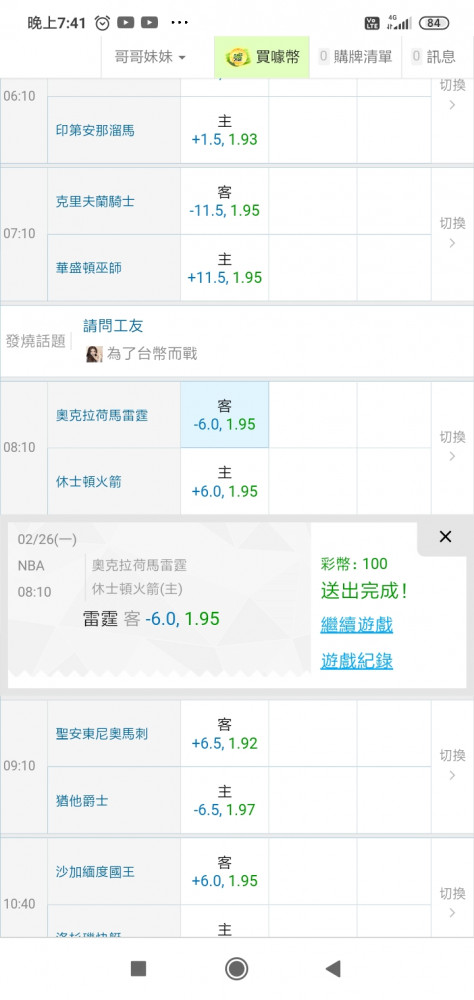The width and height of the screenshot is (474, 1000).
Task: Tap the 買噱幣 coin icon
Action: coord(239,57)
